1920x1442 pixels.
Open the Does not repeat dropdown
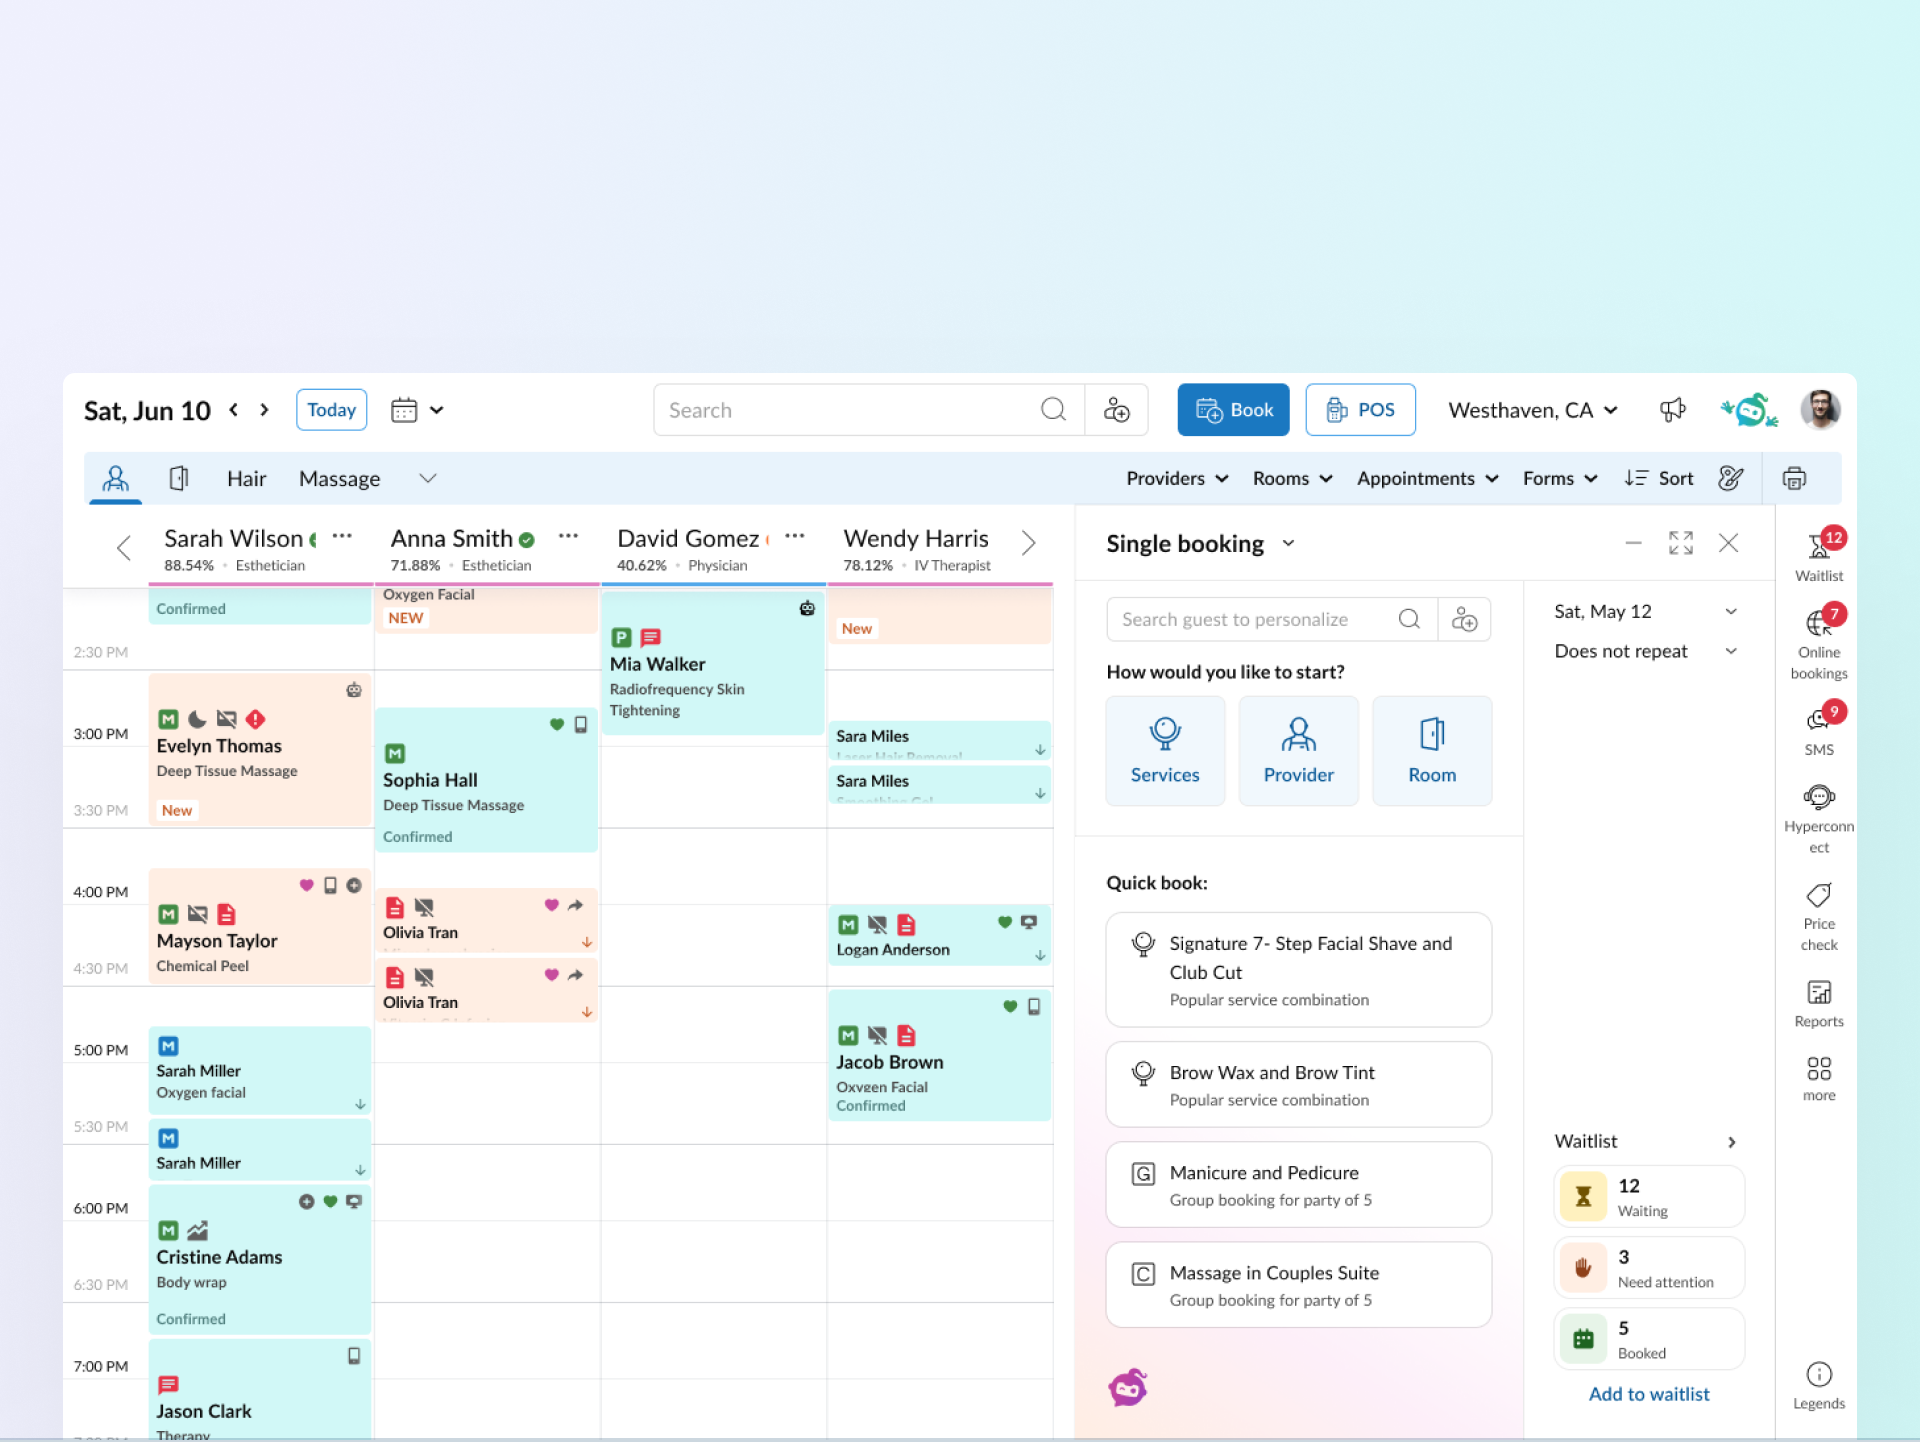pos(1646,651)
